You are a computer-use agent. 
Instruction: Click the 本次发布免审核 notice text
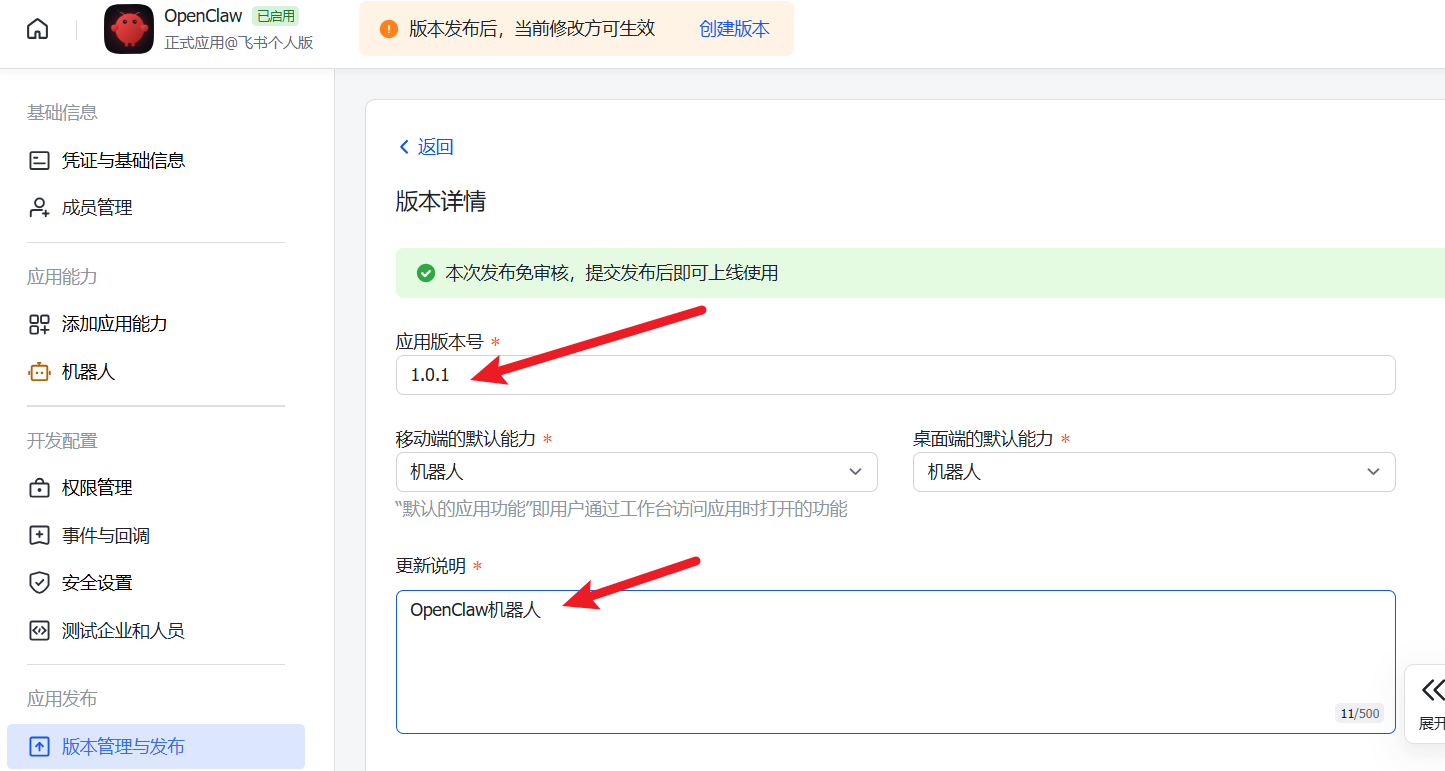(611, 273)
